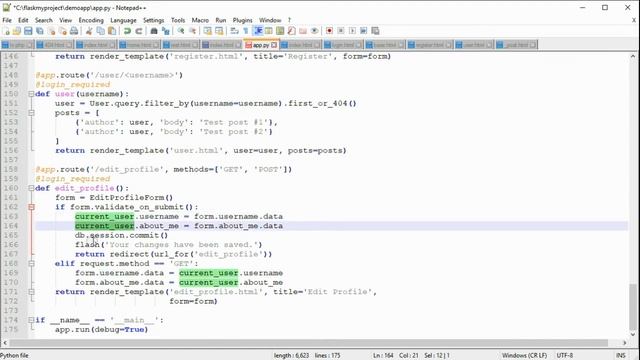This screenshot has height=360, width=640.
Task: Click the app.run(debug=True) line
Action: [x=101, y=330]
